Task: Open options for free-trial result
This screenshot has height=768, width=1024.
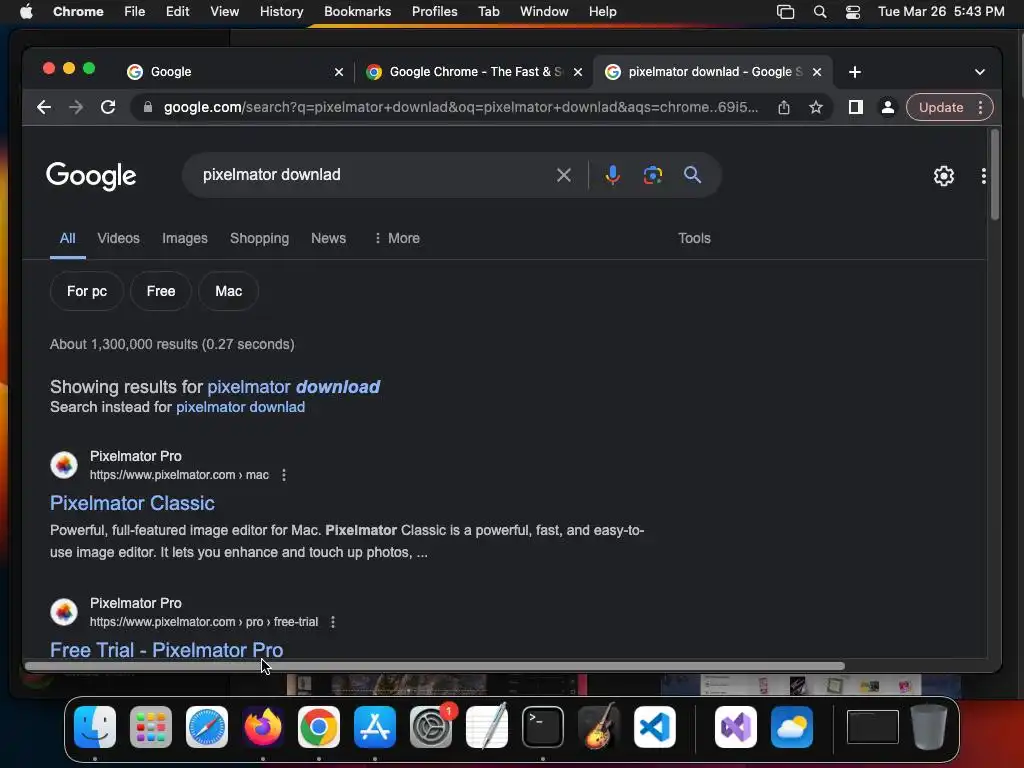Action: coord(333,622)
